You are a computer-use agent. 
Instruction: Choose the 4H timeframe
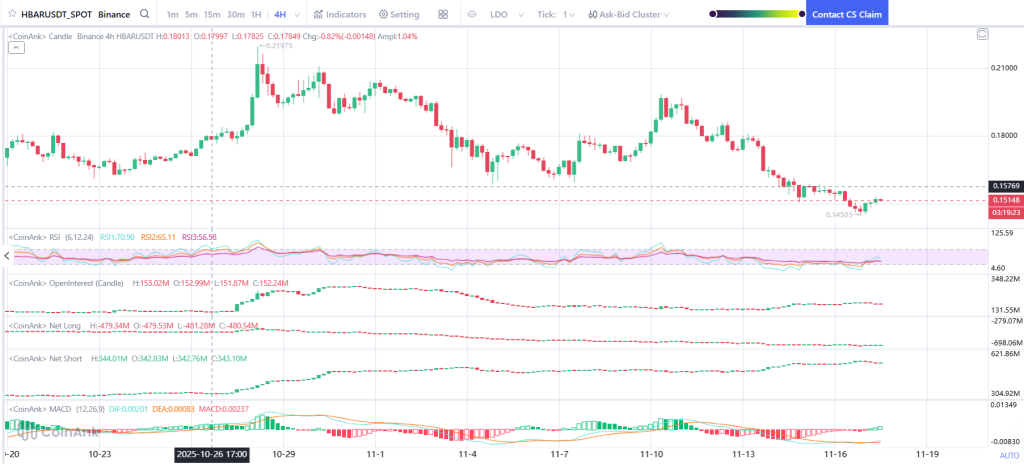point(280,14)
